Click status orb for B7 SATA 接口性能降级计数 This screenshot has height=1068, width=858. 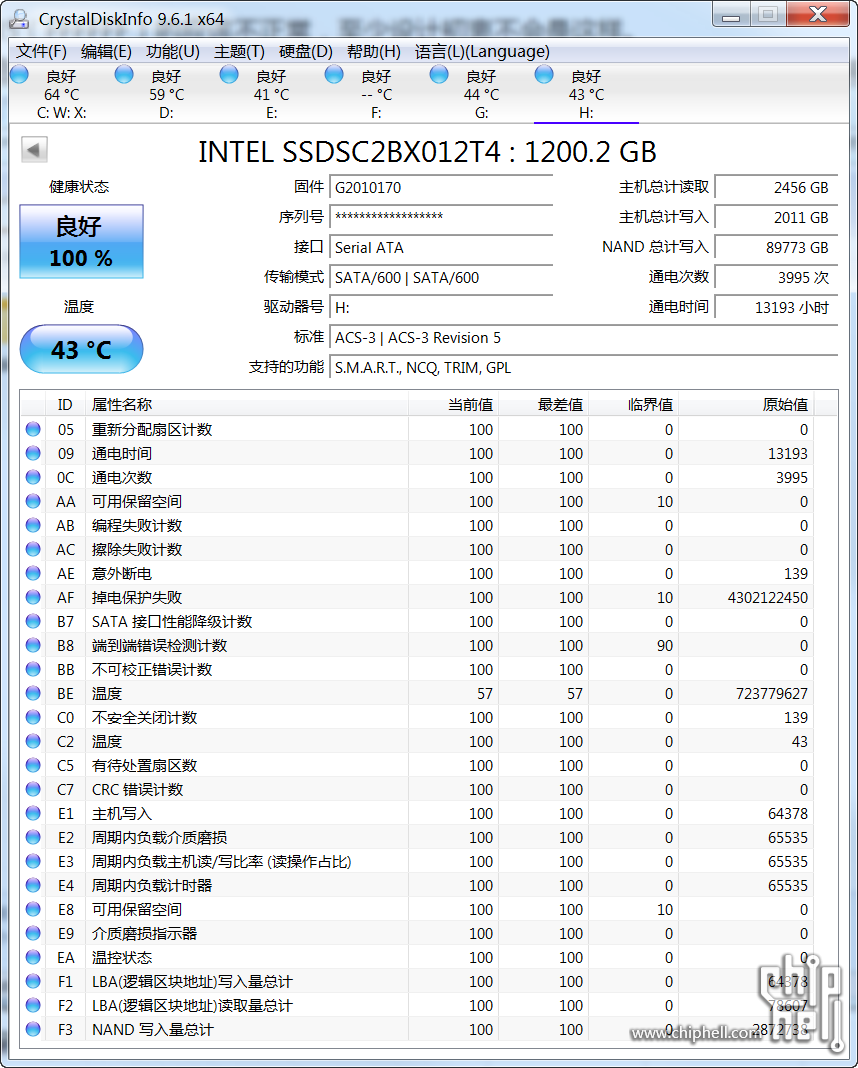(x=33, y=621)
